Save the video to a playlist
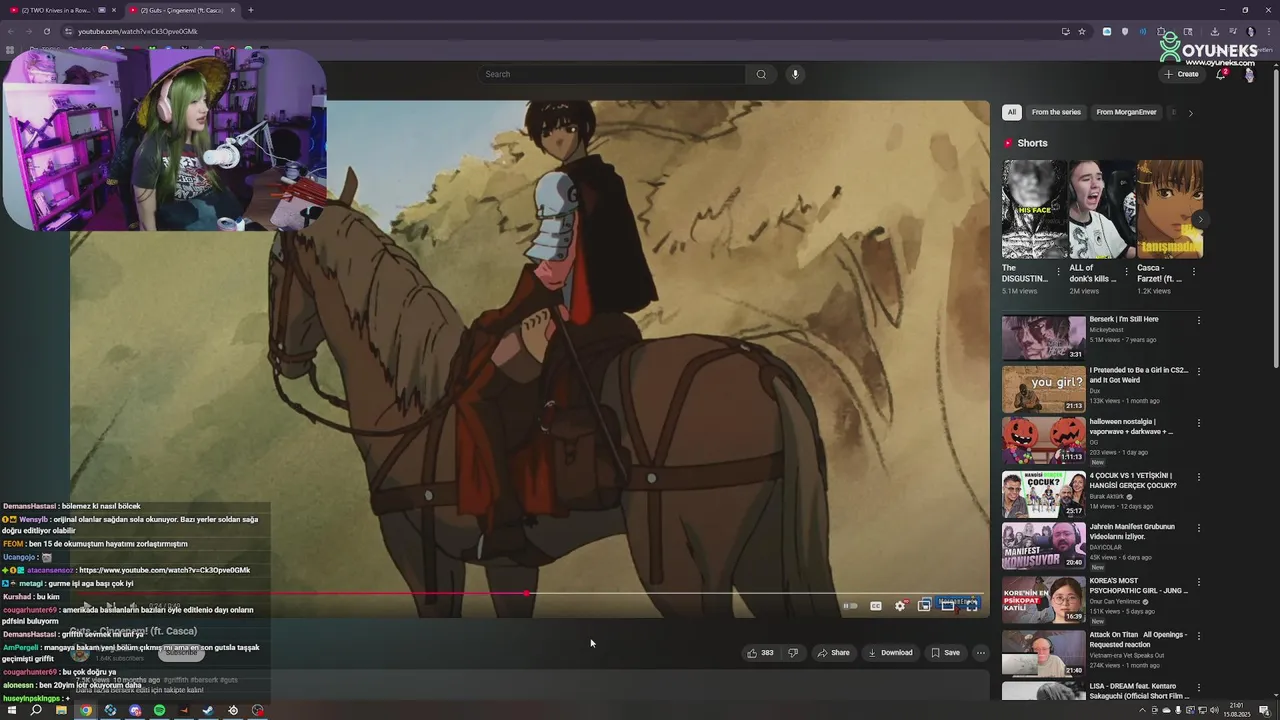 coord(945,653)
